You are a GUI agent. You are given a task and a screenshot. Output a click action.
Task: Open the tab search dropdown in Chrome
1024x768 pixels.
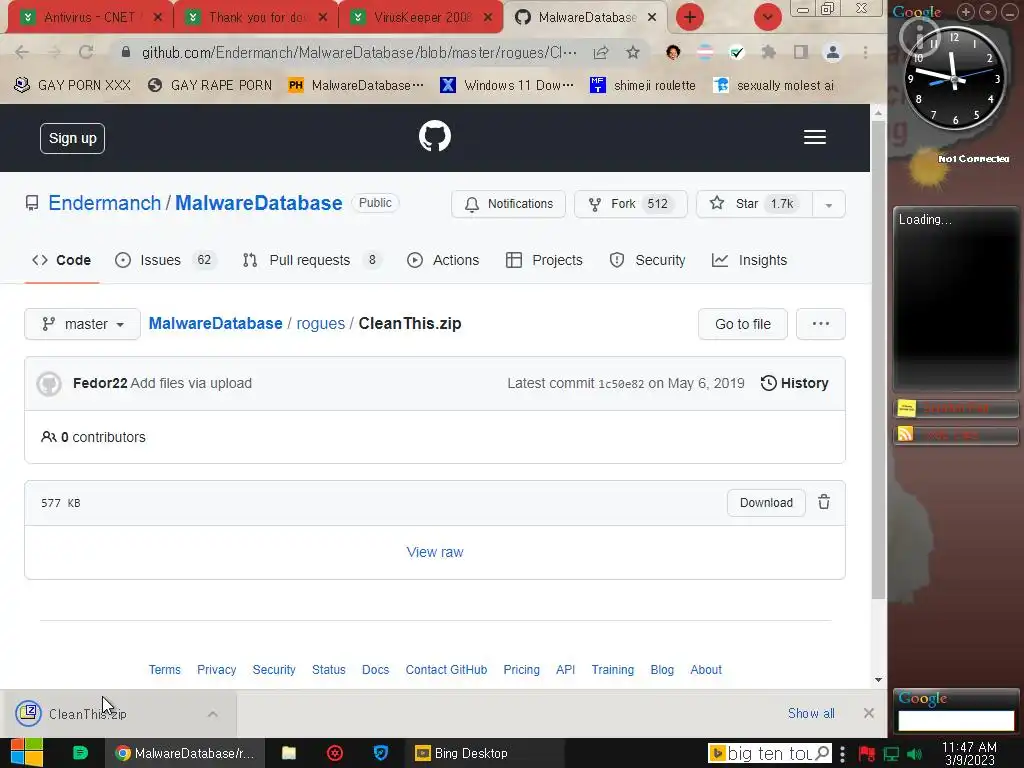point(767,18)
